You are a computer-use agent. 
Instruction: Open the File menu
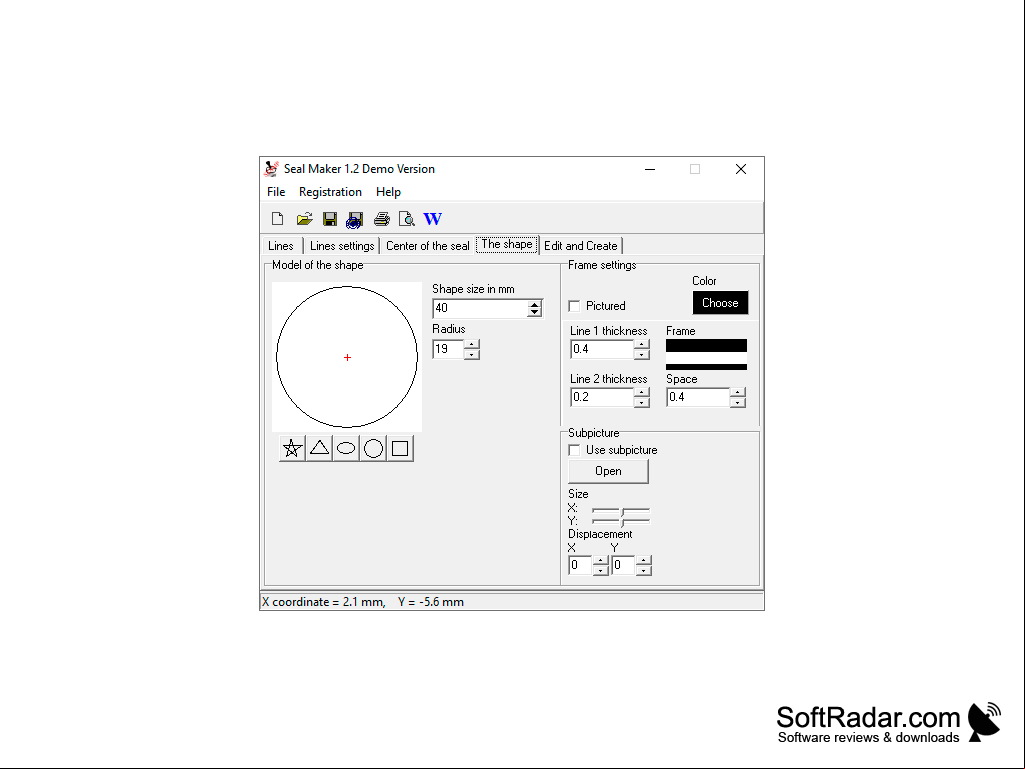pyautogui.click(x=276, y=192)
